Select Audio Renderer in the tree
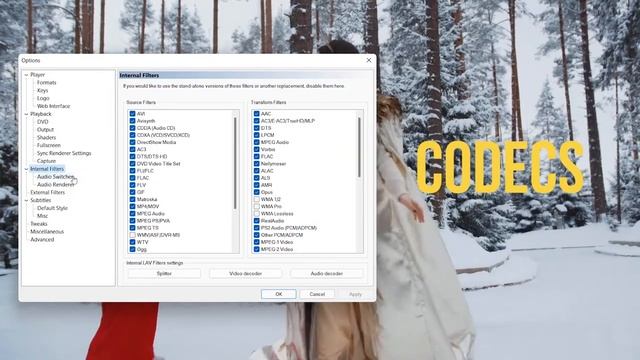Viewport: 640px width, 360px height. click(x=56, y=184)
